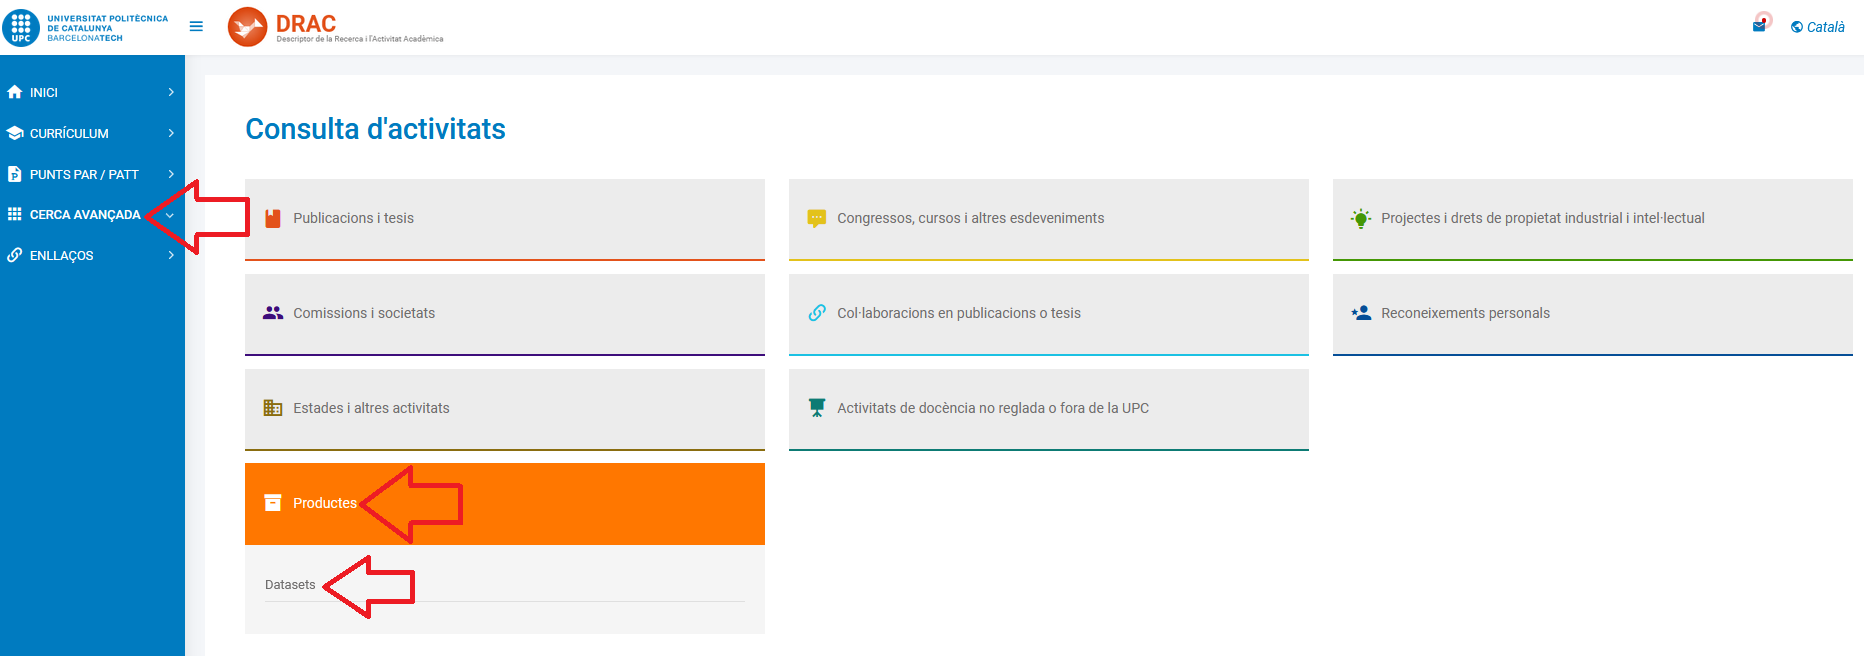This screenshot has height=656, width=1864.
Task: Click the DRAC logo
Action: [x=247, y=27]
